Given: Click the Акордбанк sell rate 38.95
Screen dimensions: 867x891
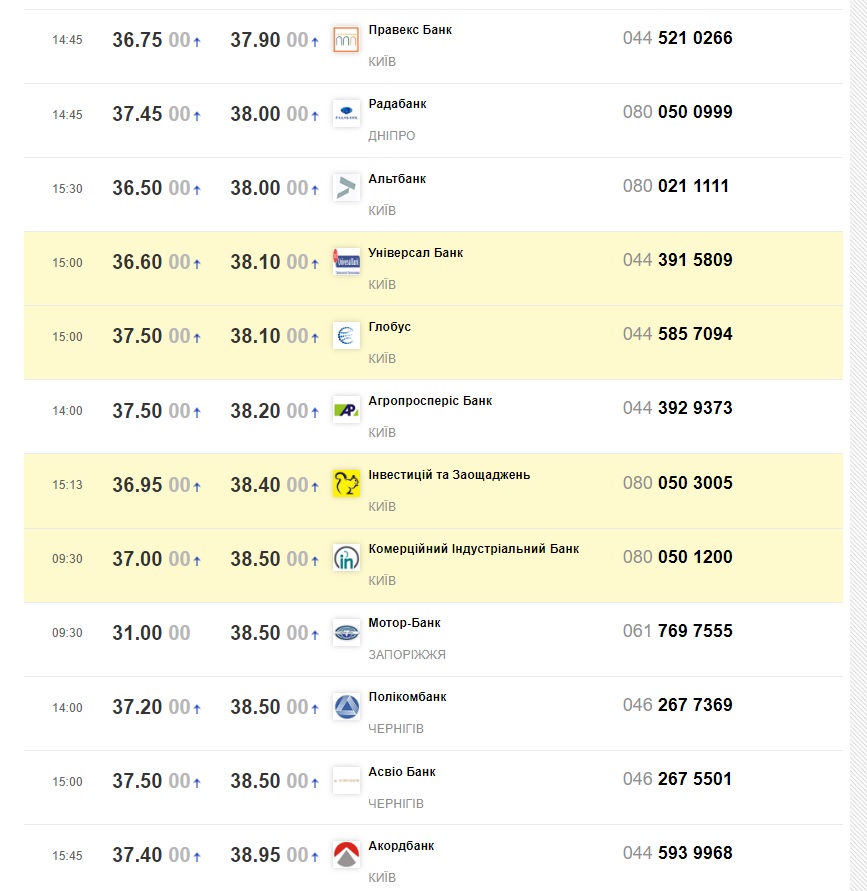Looking at the screenshot, I should click(255, 855).
